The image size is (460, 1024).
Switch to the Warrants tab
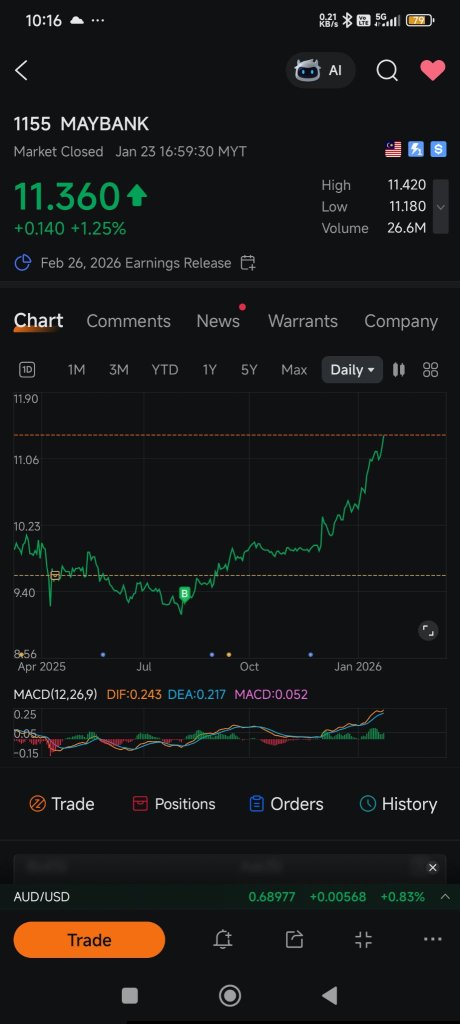[303, 321]
